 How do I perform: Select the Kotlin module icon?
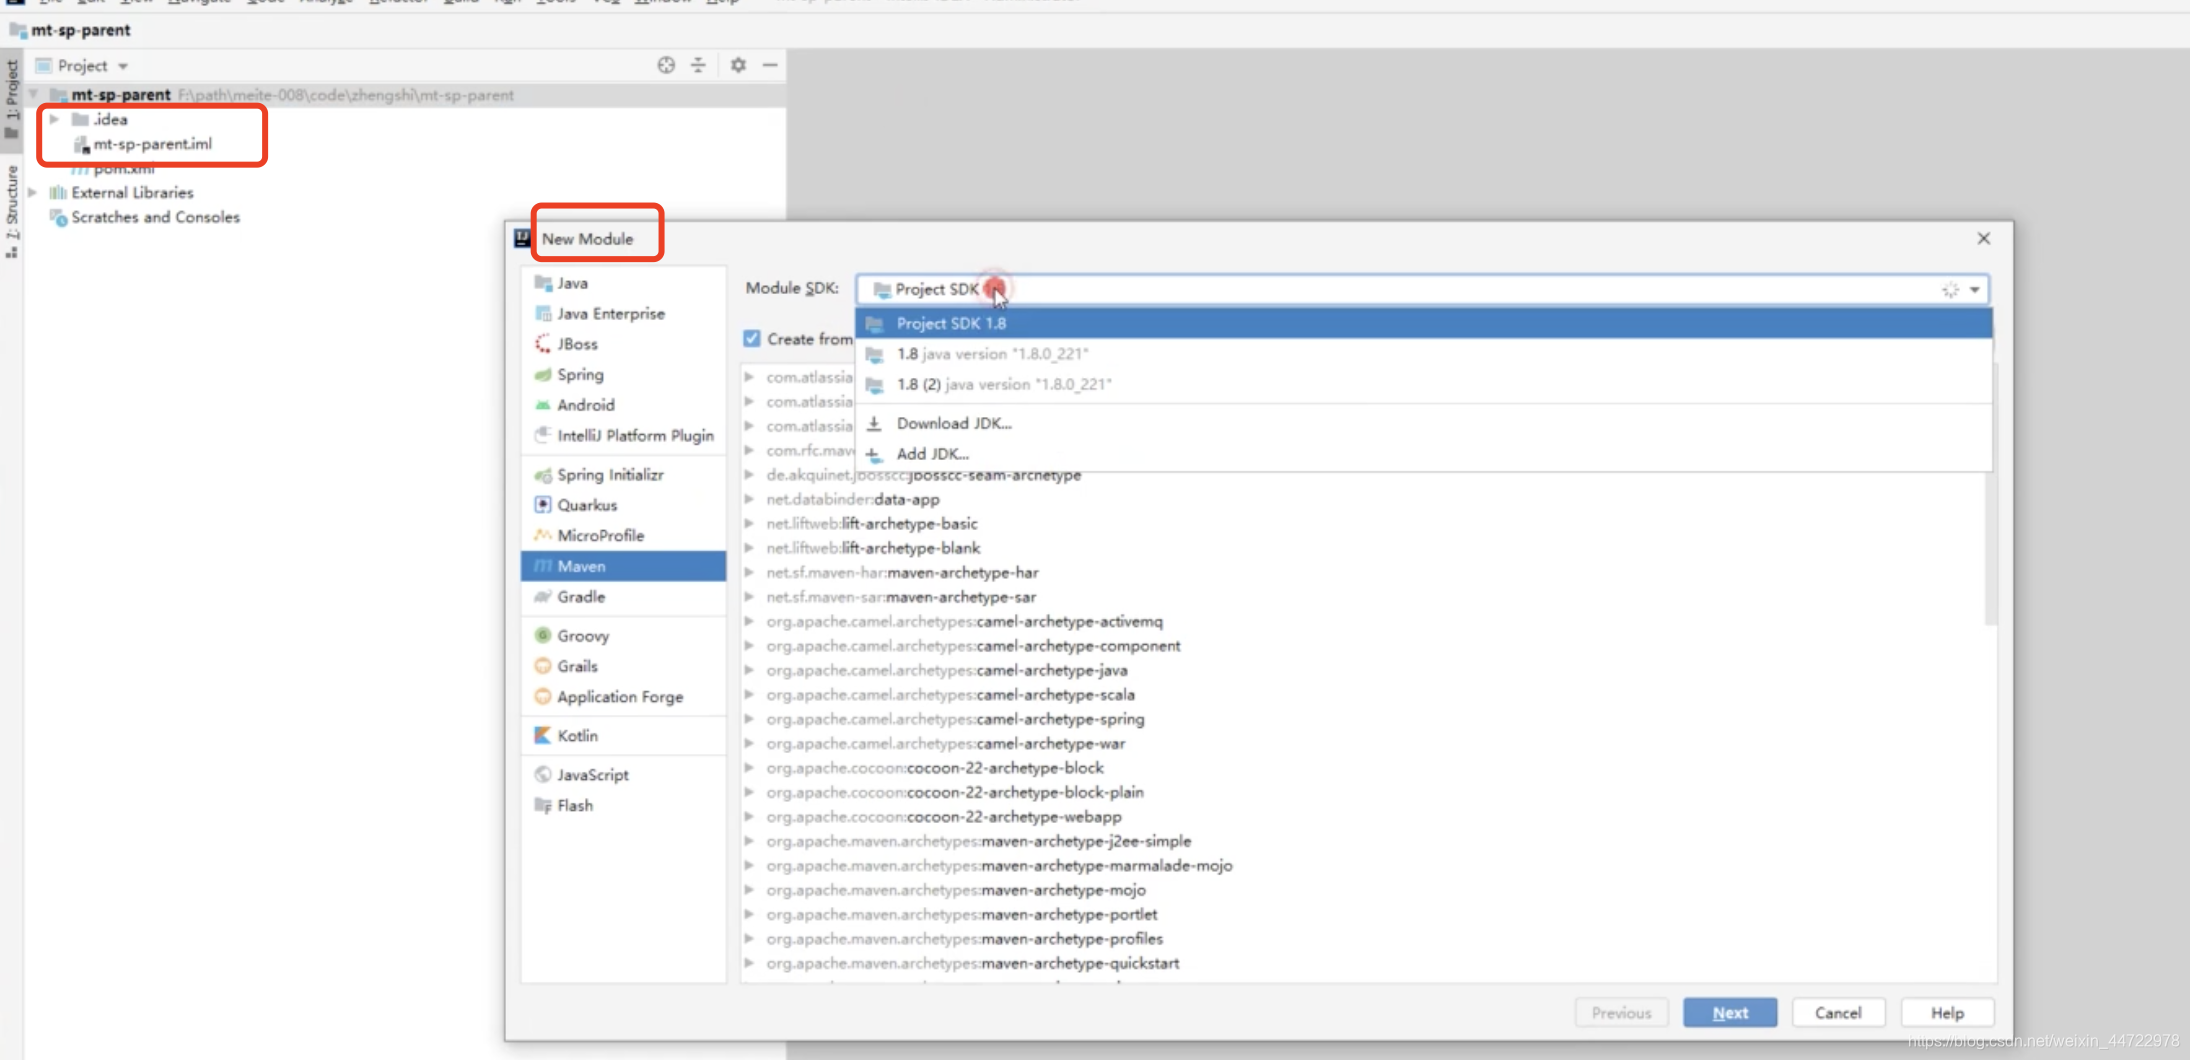tap(543, 735)
